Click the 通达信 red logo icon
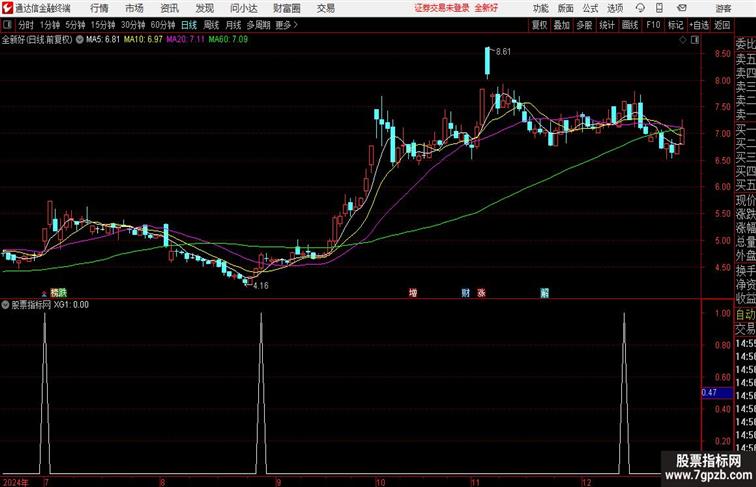This screenshot has width=756, height=487. point(7,8)
